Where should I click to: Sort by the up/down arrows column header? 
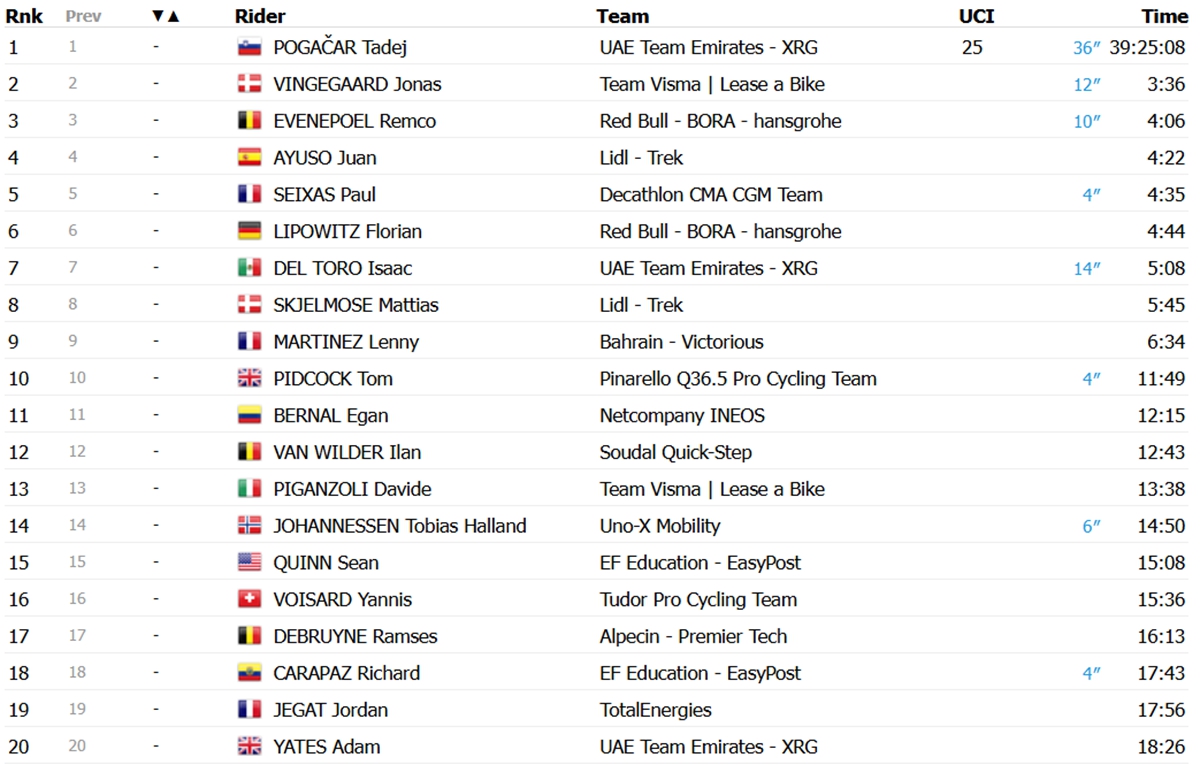point(166,16)
